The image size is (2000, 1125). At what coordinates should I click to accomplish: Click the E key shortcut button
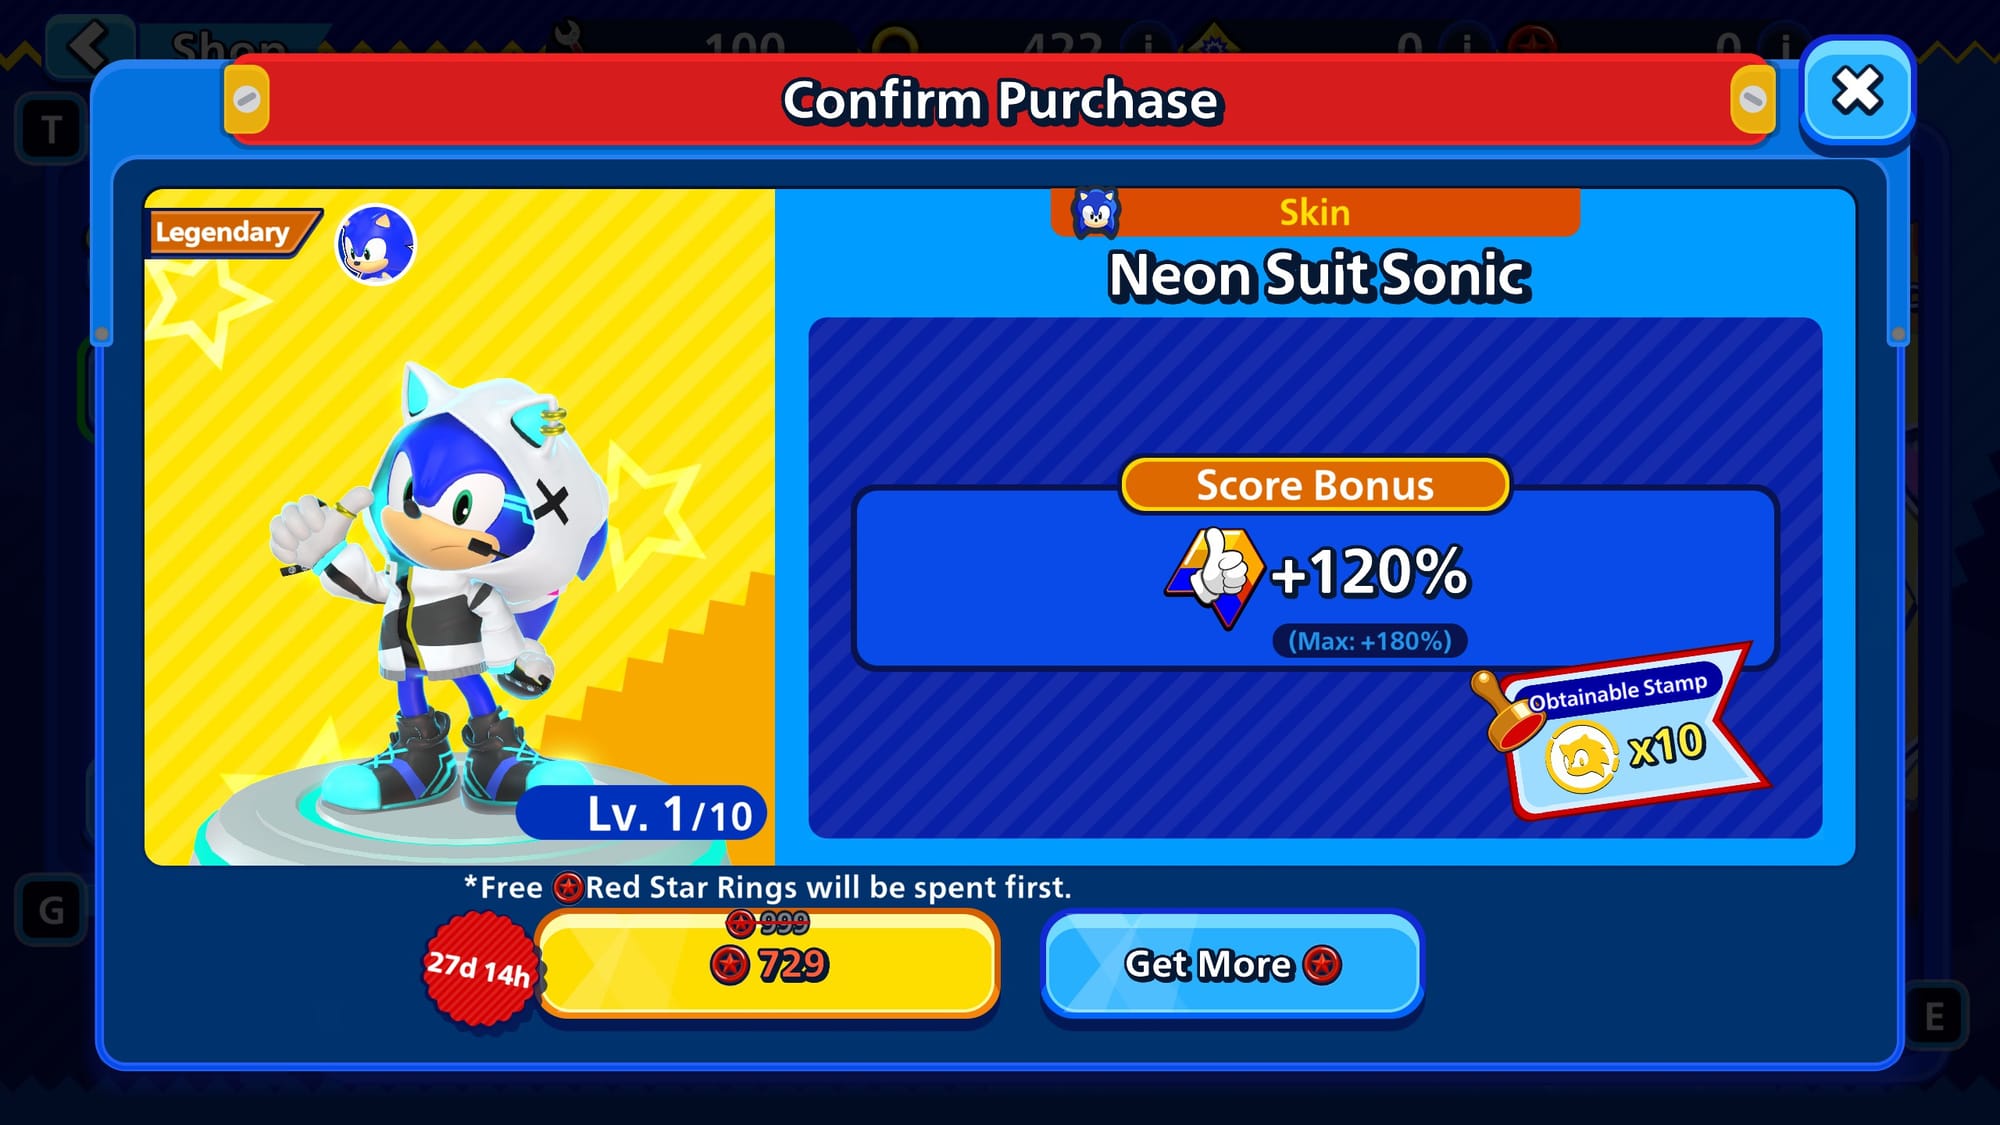(1934, 1017)
